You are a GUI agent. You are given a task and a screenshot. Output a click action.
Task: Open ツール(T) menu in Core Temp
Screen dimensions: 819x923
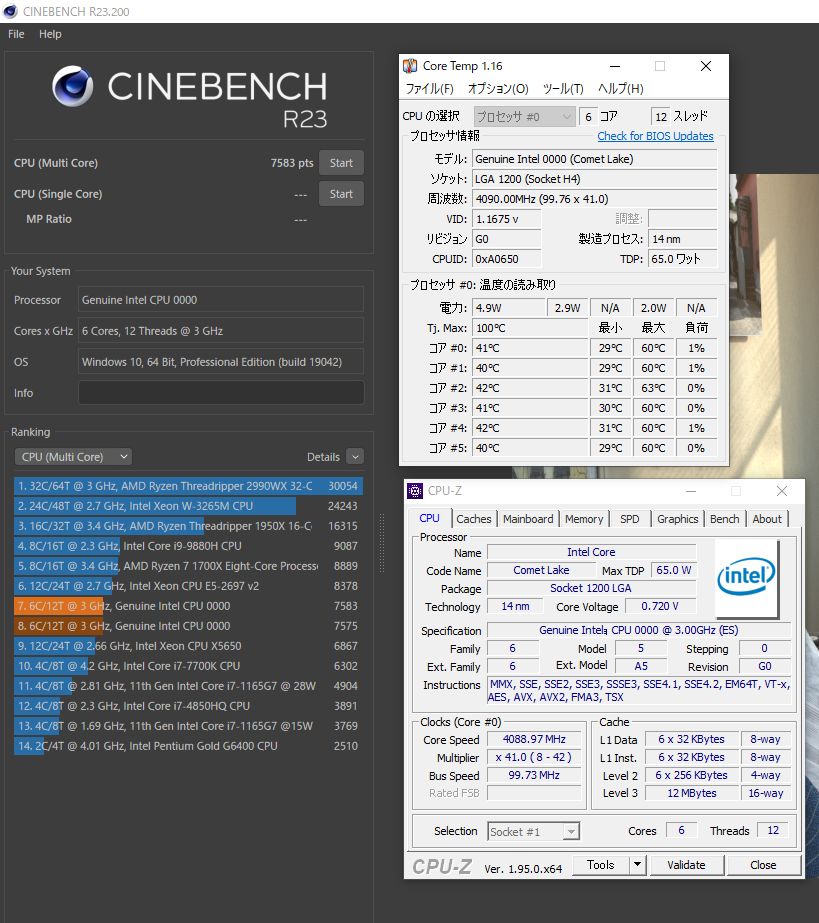[x=563, y=88]
